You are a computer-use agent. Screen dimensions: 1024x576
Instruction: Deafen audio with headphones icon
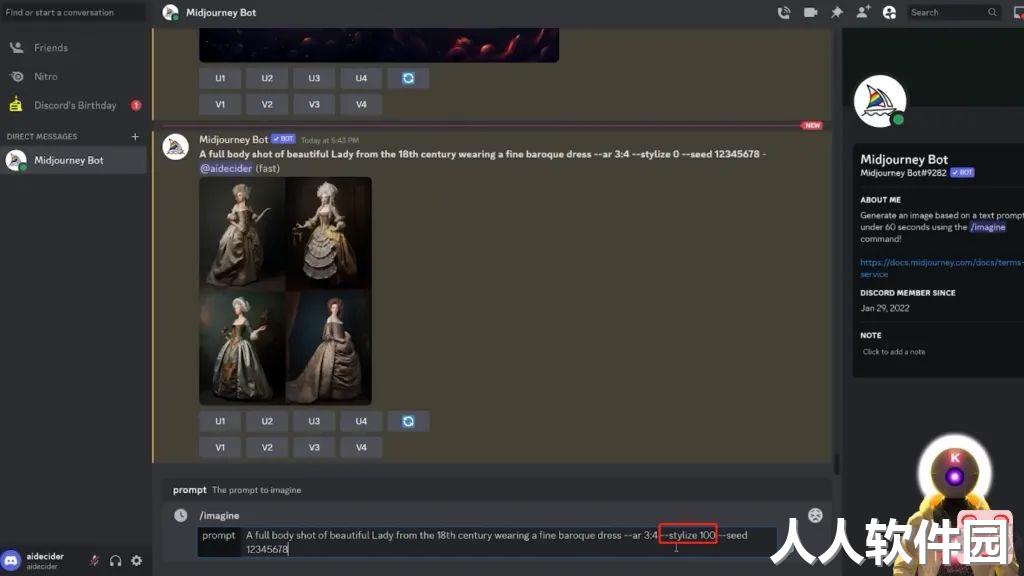tap(116, 560)
